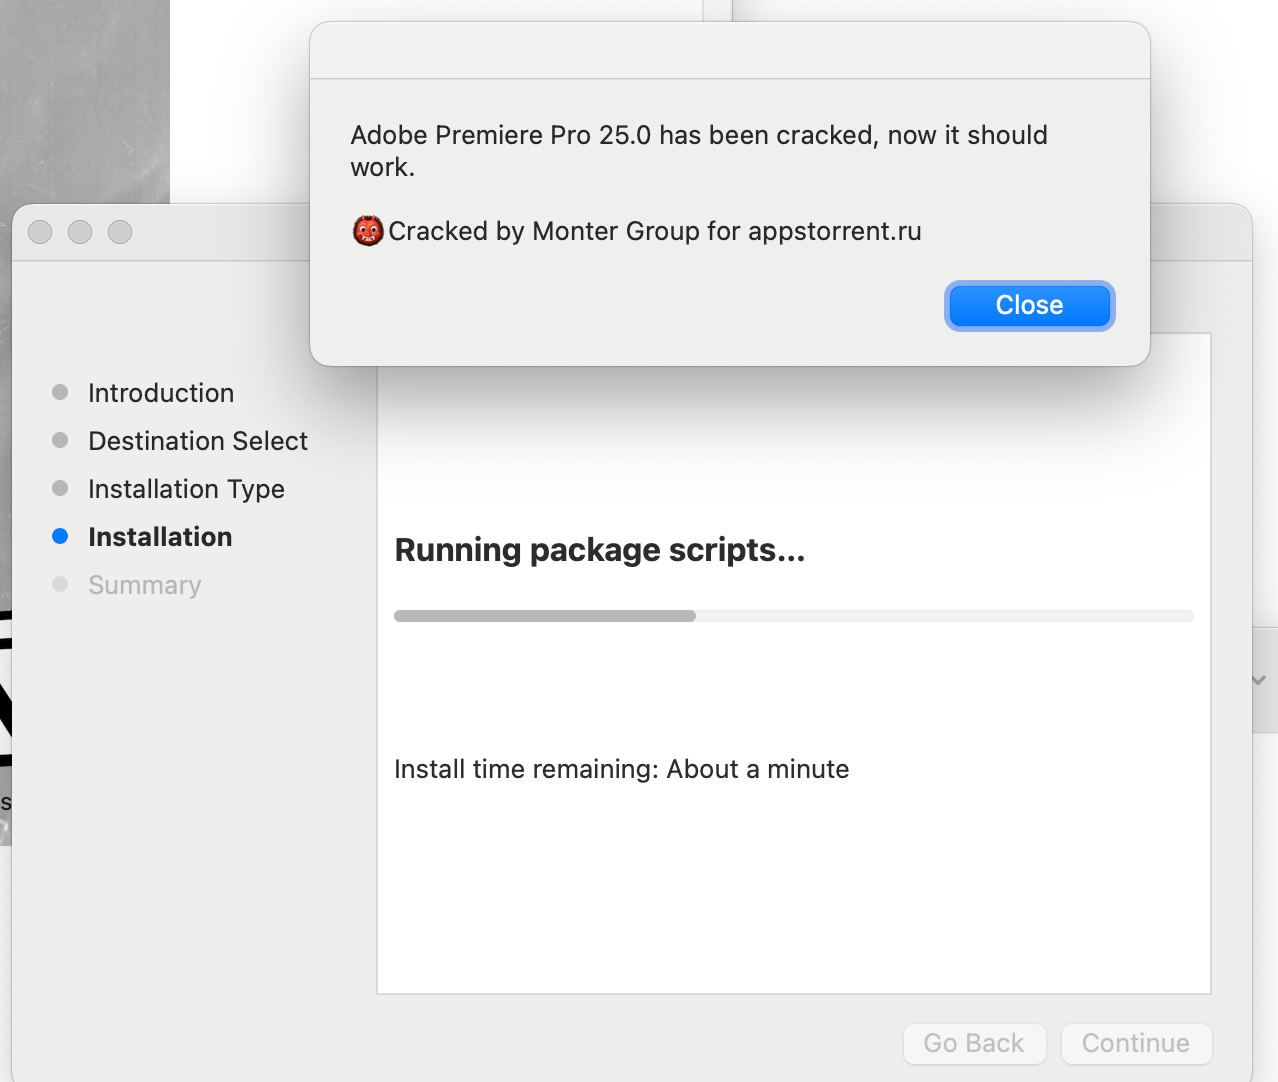This screenshot has width=1278, height=1082.
Task: Select the bold Installation step
Action: tap(160, 537)
